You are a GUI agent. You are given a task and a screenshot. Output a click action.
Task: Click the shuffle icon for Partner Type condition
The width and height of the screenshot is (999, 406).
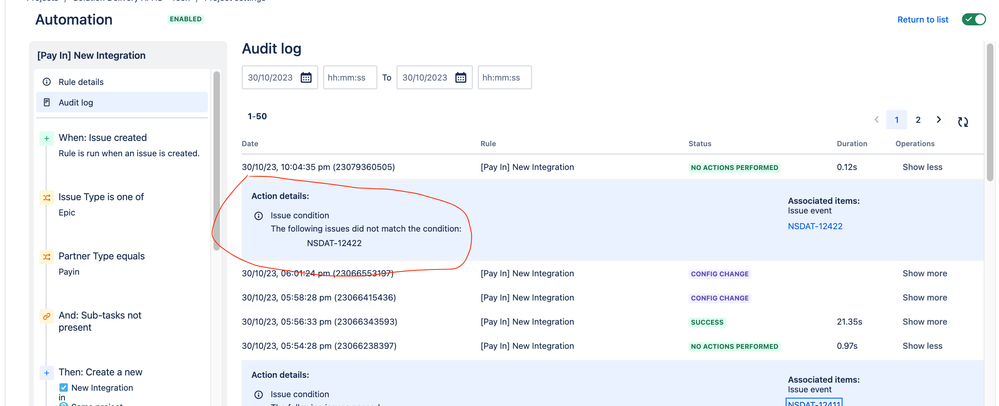point(47,257)
